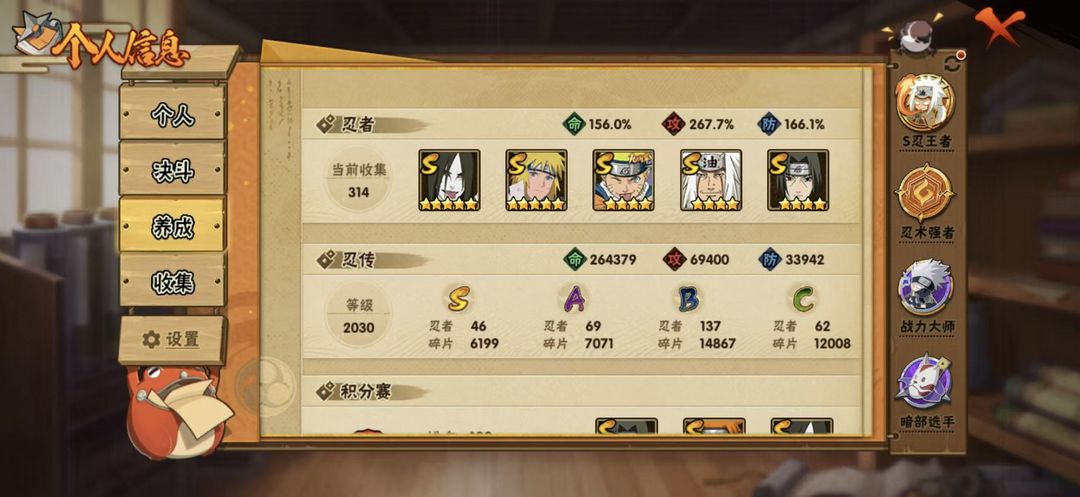Select the 暗部选手 fox mask badge

(925, 381)
